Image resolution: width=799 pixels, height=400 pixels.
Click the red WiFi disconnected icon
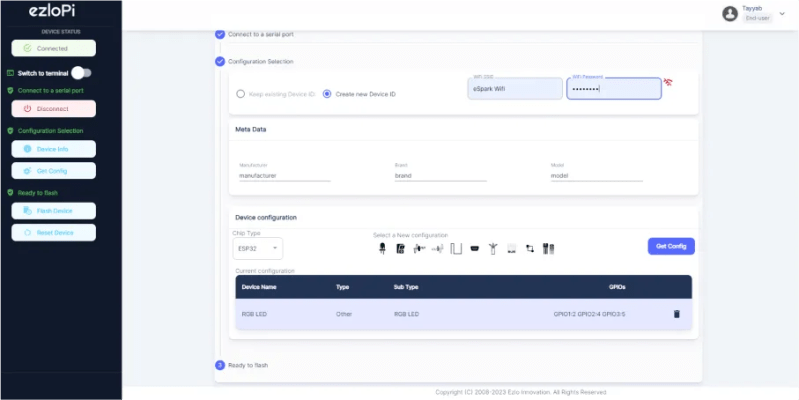click(668, 82)
